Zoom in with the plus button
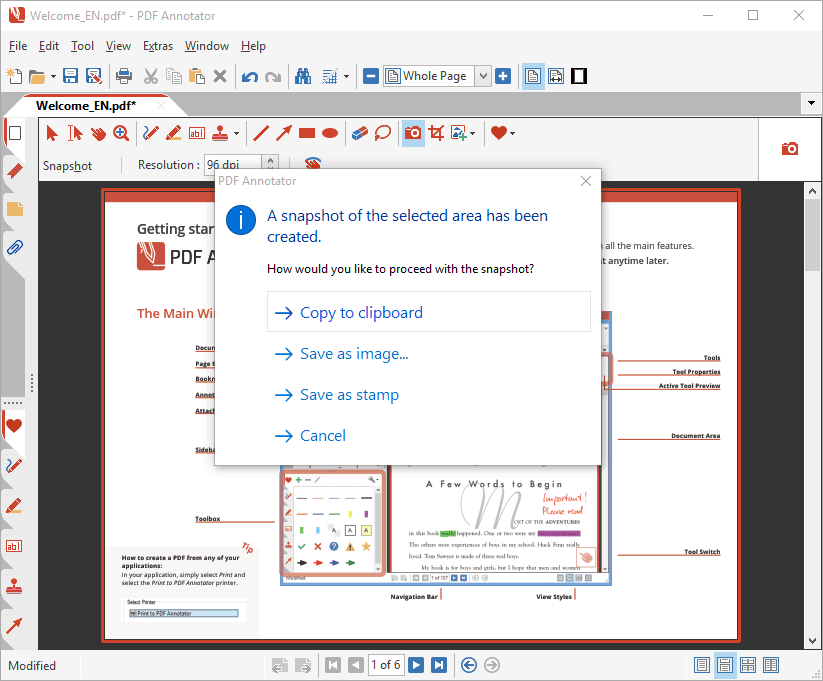 coord(503,76)
